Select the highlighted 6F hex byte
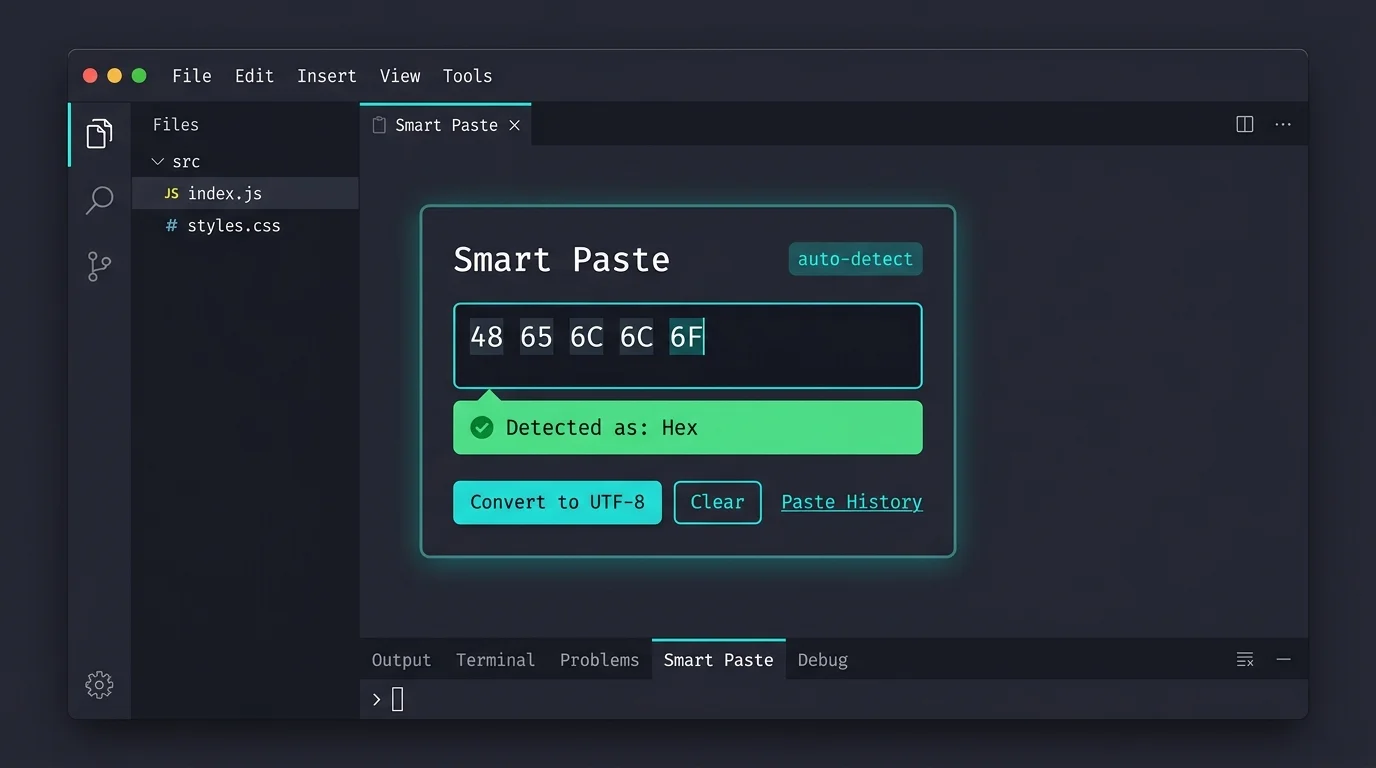This screenshot has width=1376, height=768. (686, 337)
